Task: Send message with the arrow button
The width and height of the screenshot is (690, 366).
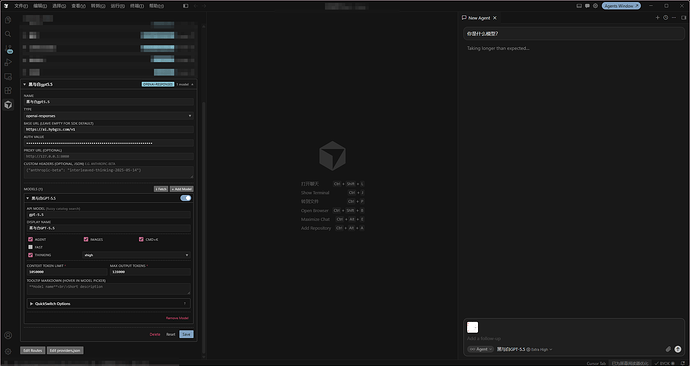Action: coord(678,349)
